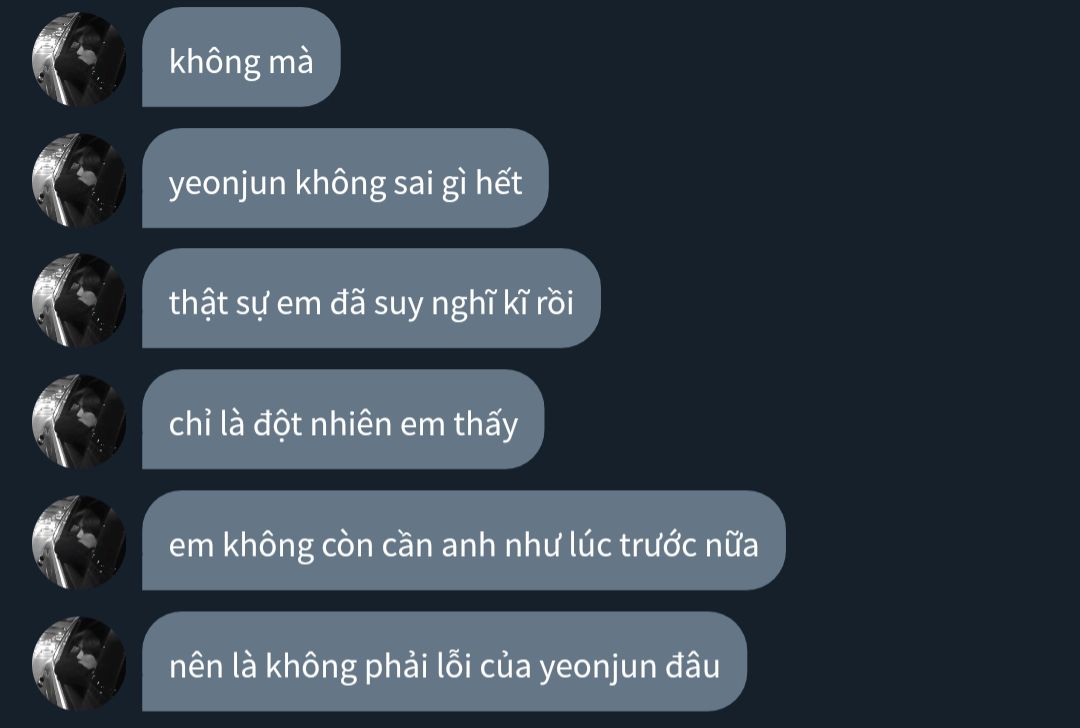The height and width of the screenshot is (728, 1080).
Task: Click the word "yeonjun" in the second message
Action: click(x=228, y=185)
